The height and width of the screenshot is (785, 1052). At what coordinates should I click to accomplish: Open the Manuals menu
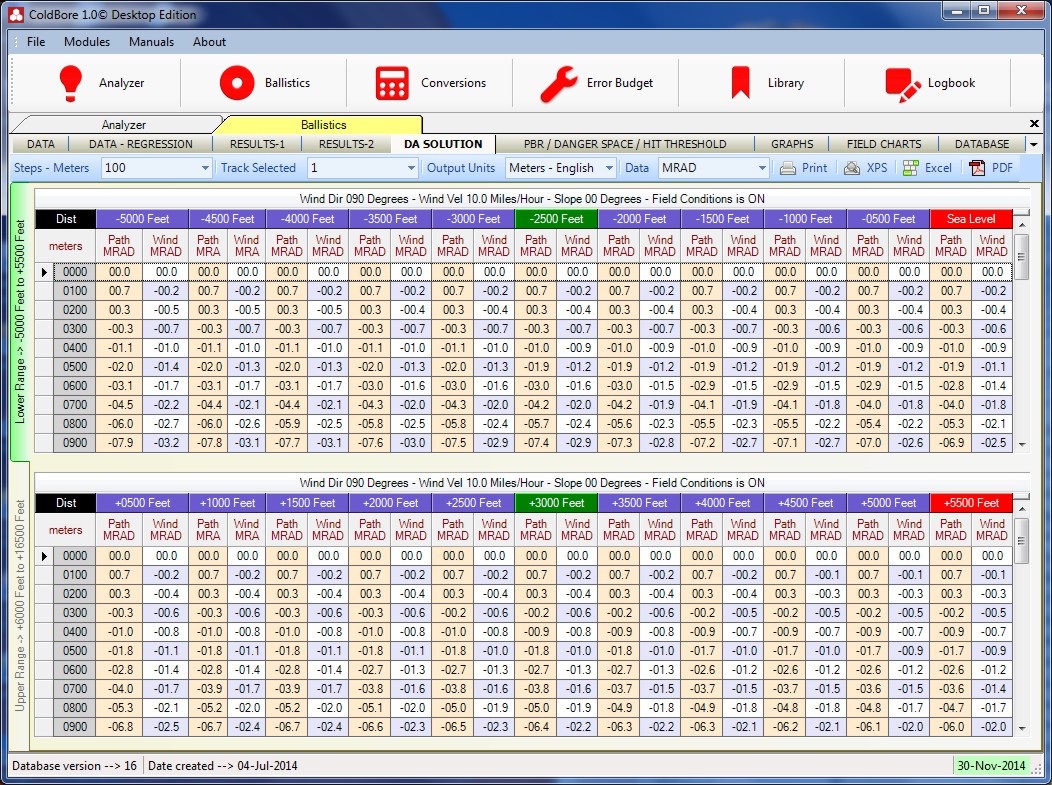(152, 42)
